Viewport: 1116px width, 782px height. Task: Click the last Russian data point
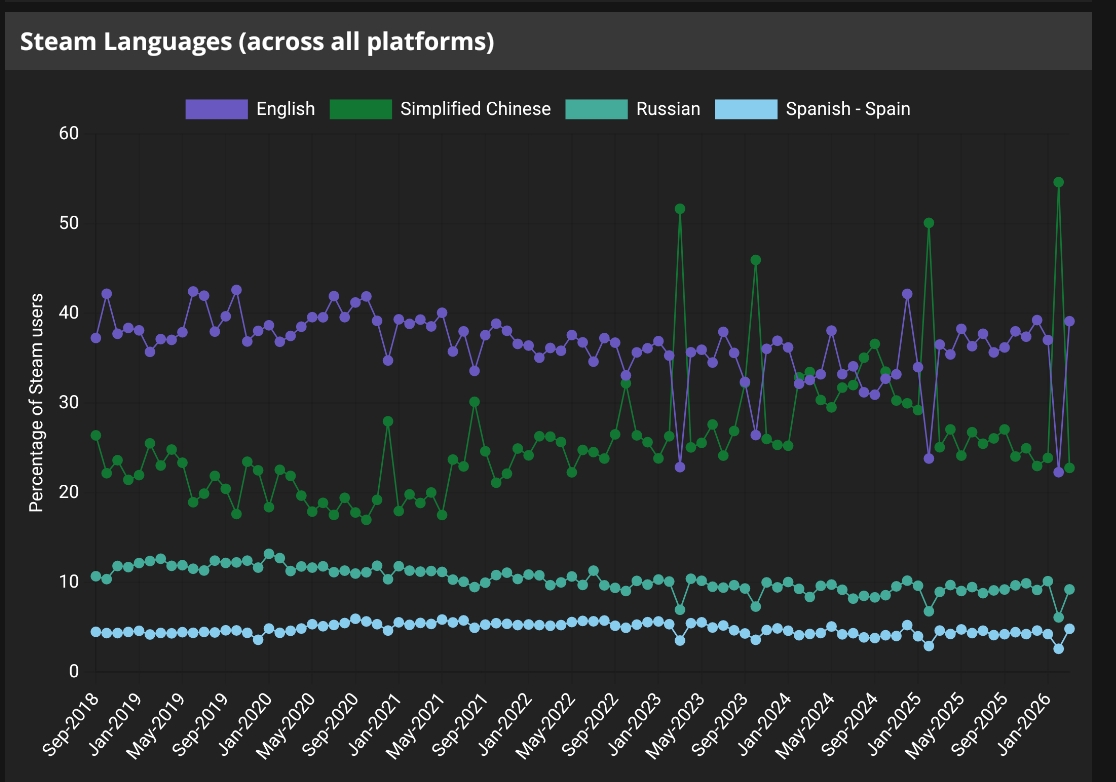(x=1069, y=590)
